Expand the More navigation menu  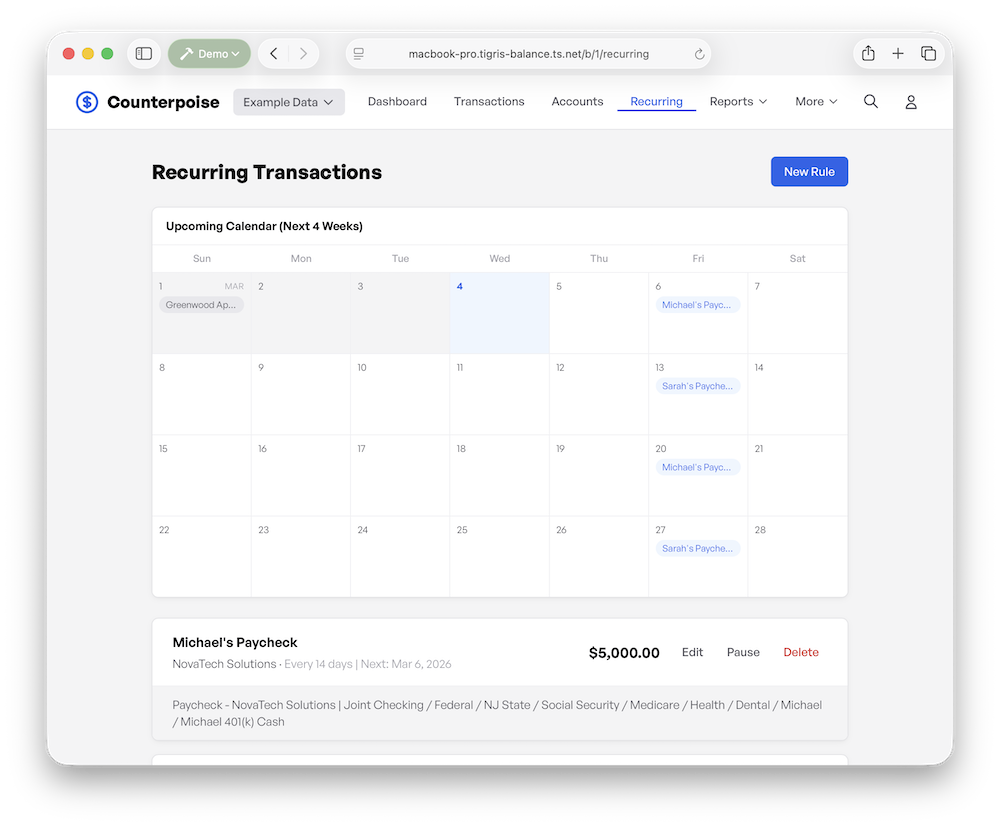816,102
